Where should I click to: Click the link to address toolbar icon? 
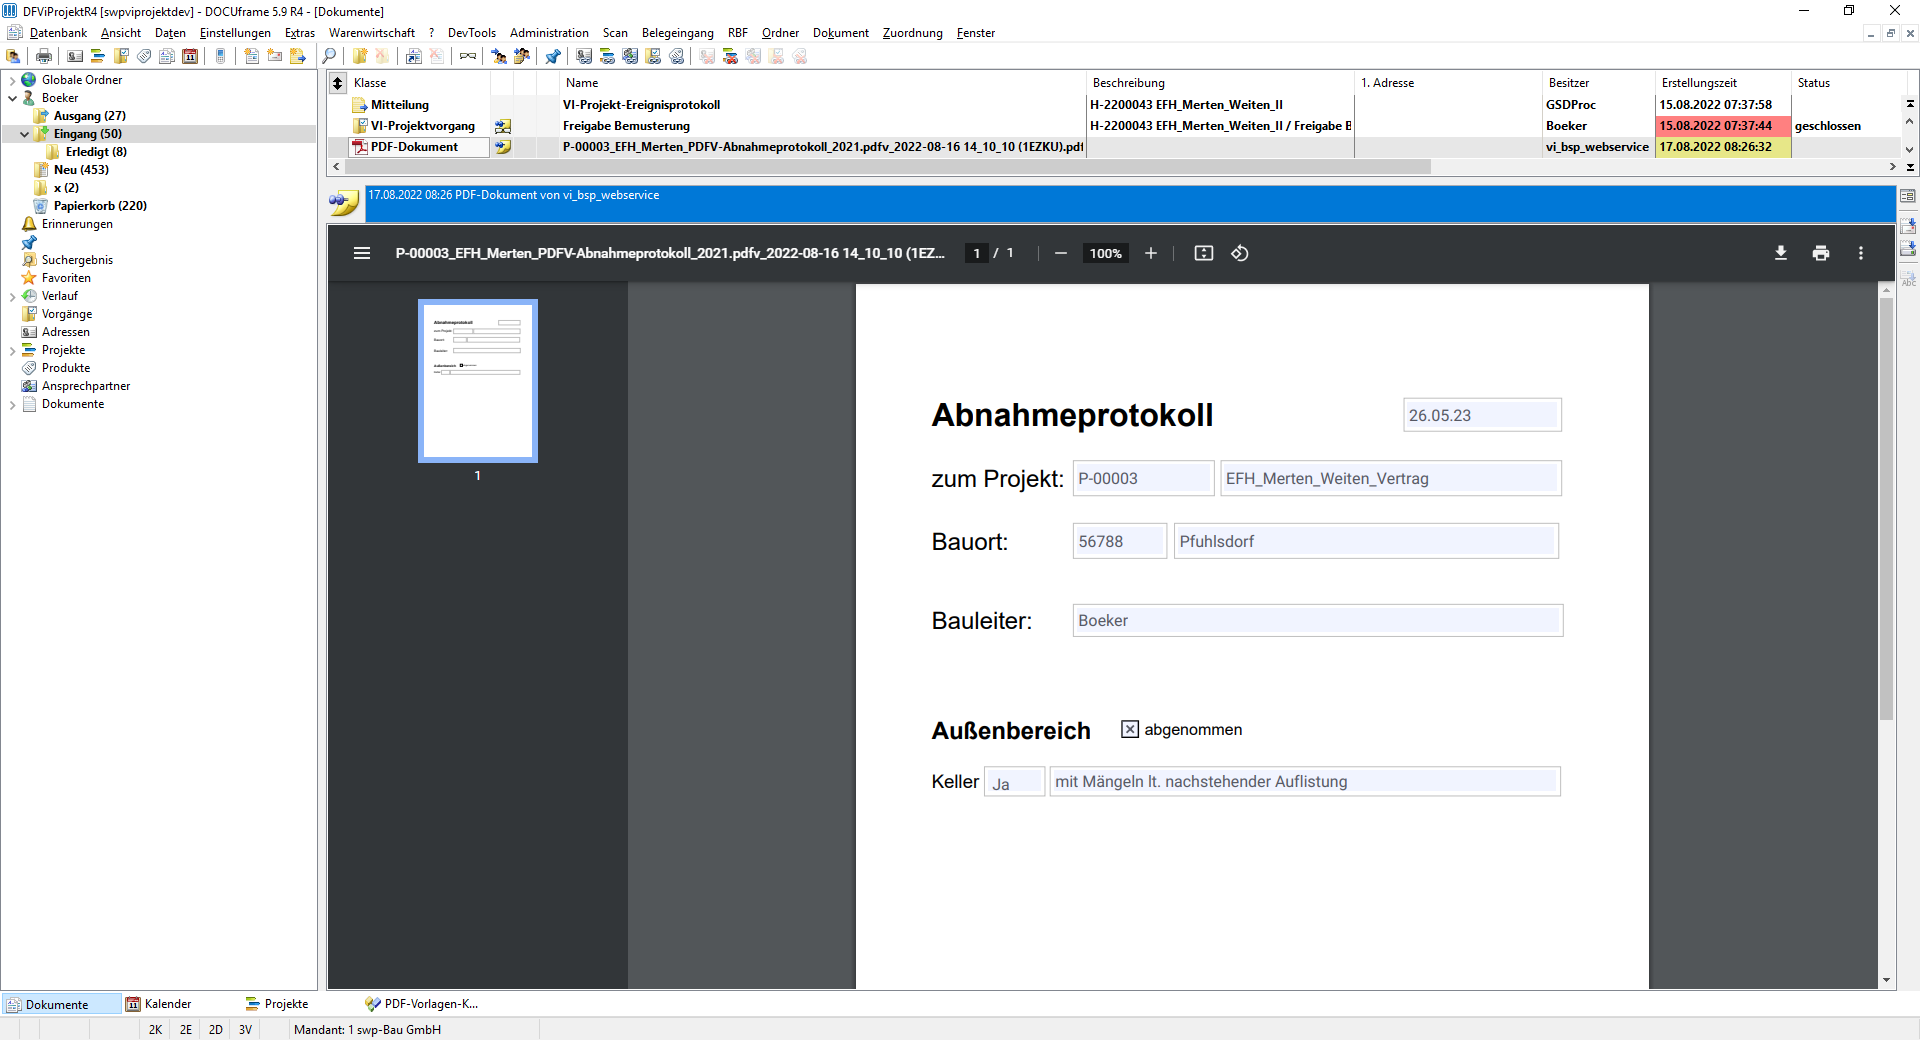pos(583,56)
